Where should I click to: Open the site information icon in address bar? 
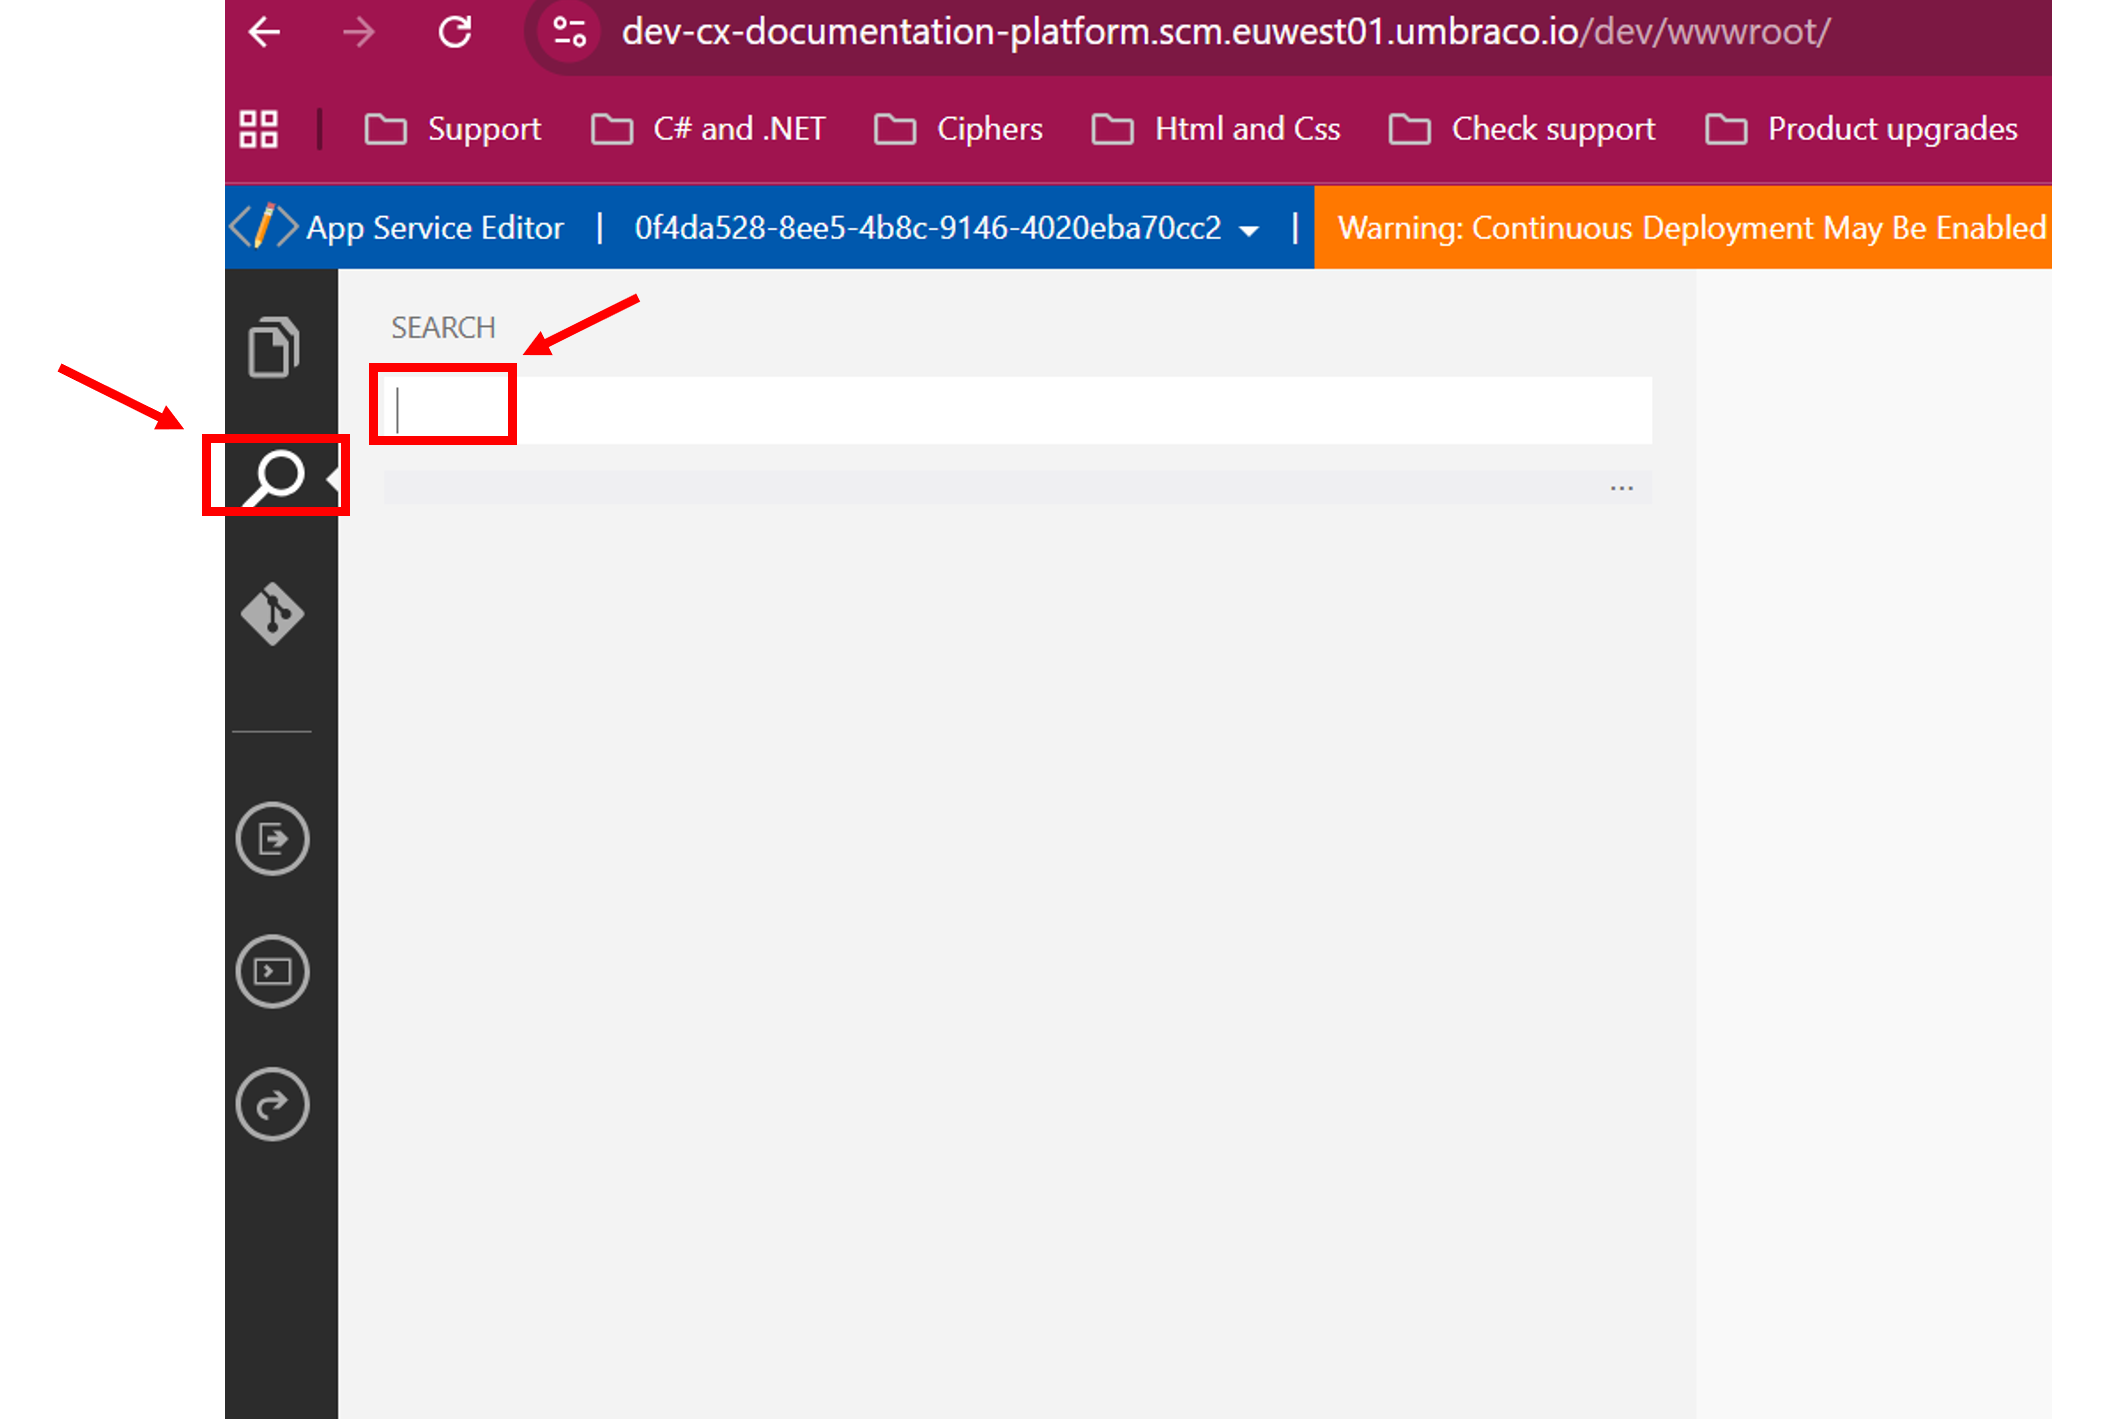coord(570,32)
